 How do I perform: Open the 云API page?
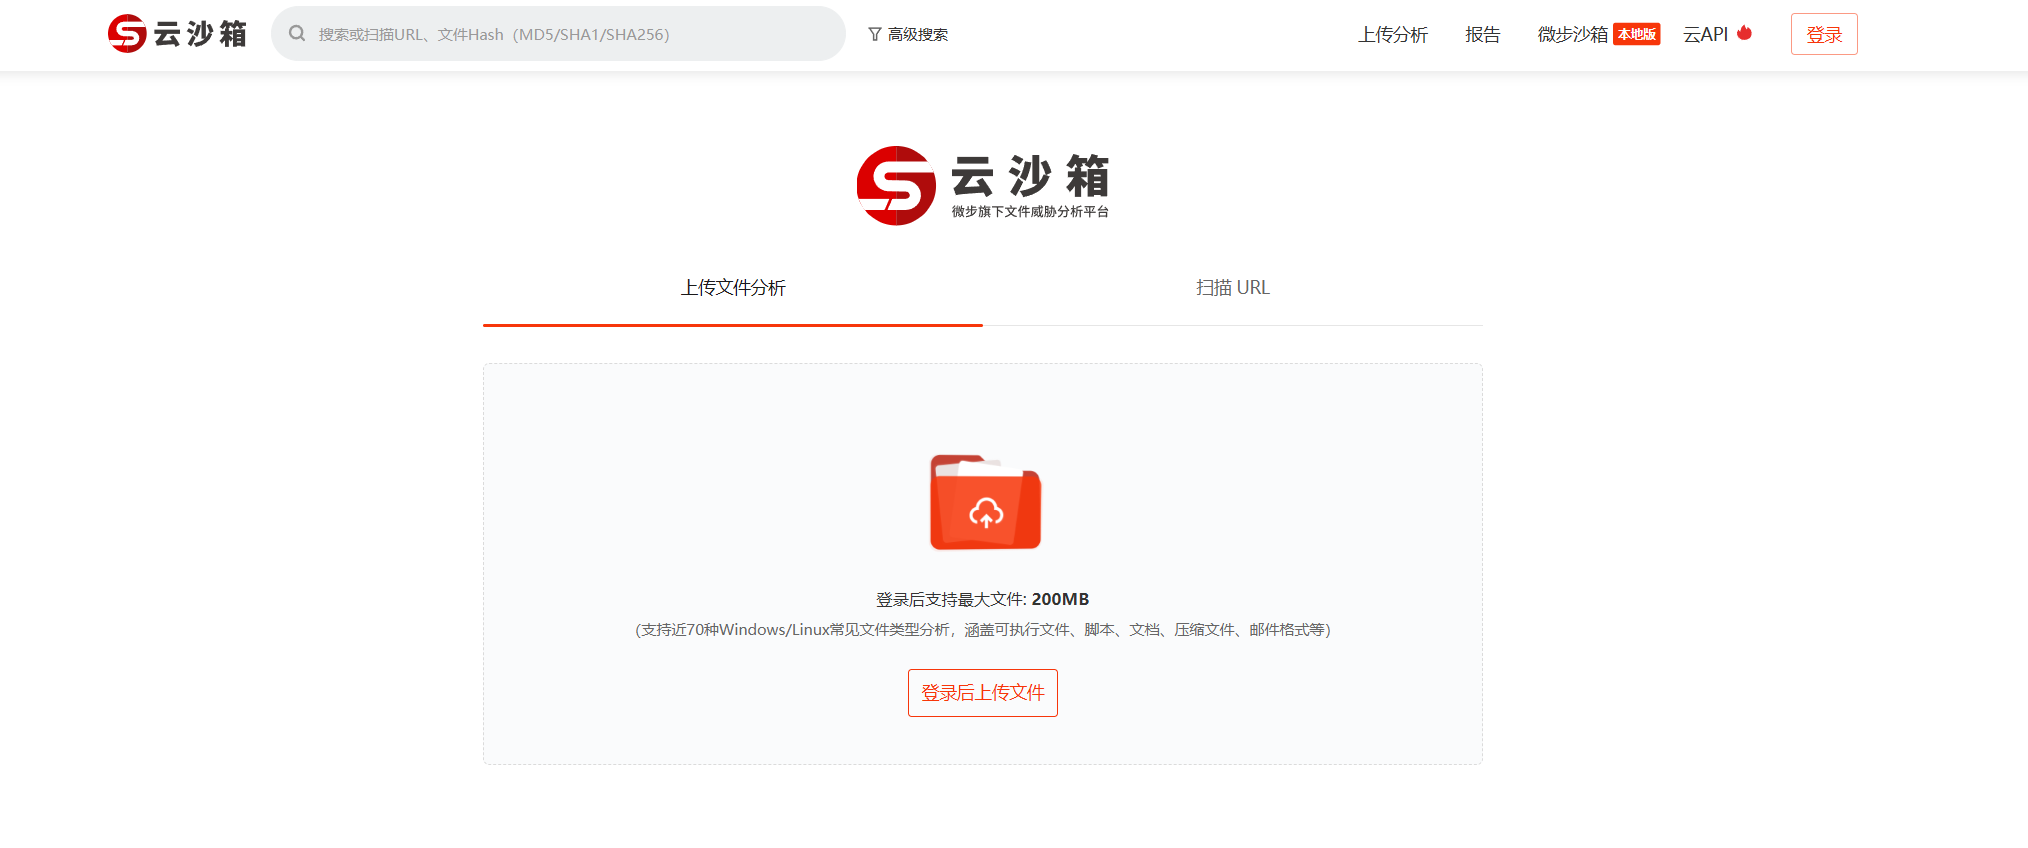pos(1706,35)
